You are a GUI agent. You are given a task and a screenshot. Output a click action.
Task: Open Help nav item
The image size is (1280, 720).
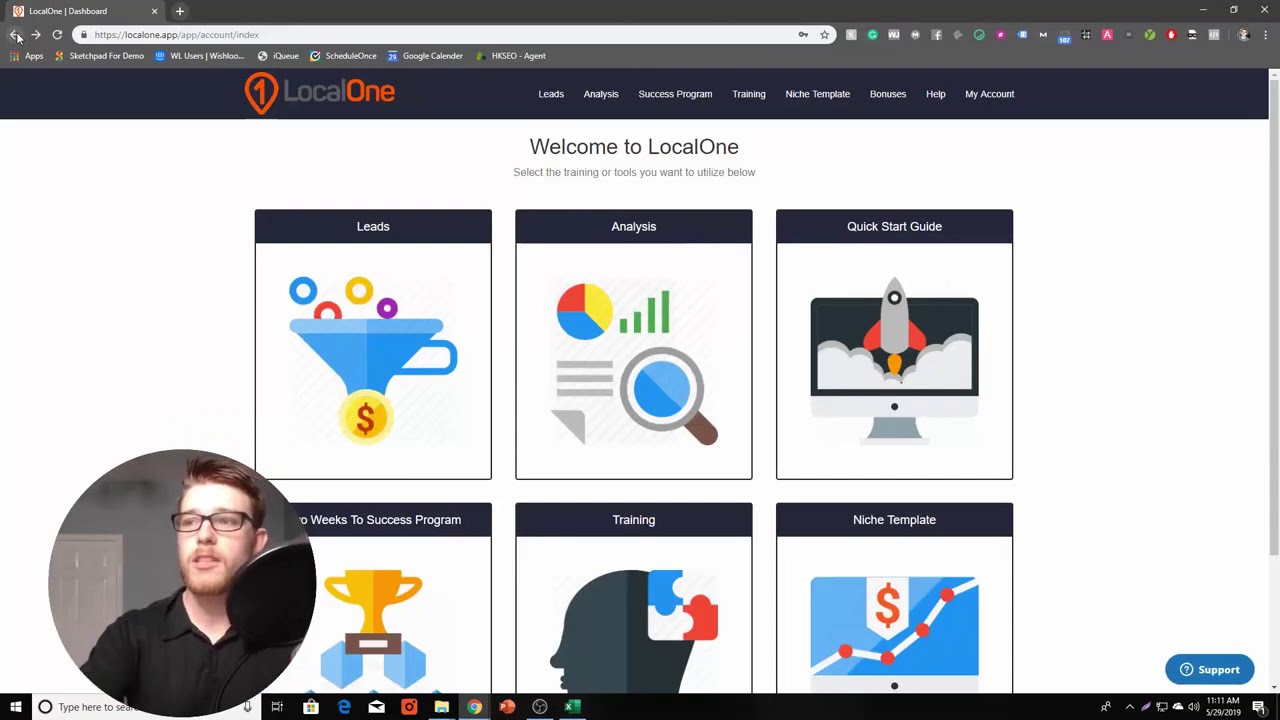click(935, 94)
